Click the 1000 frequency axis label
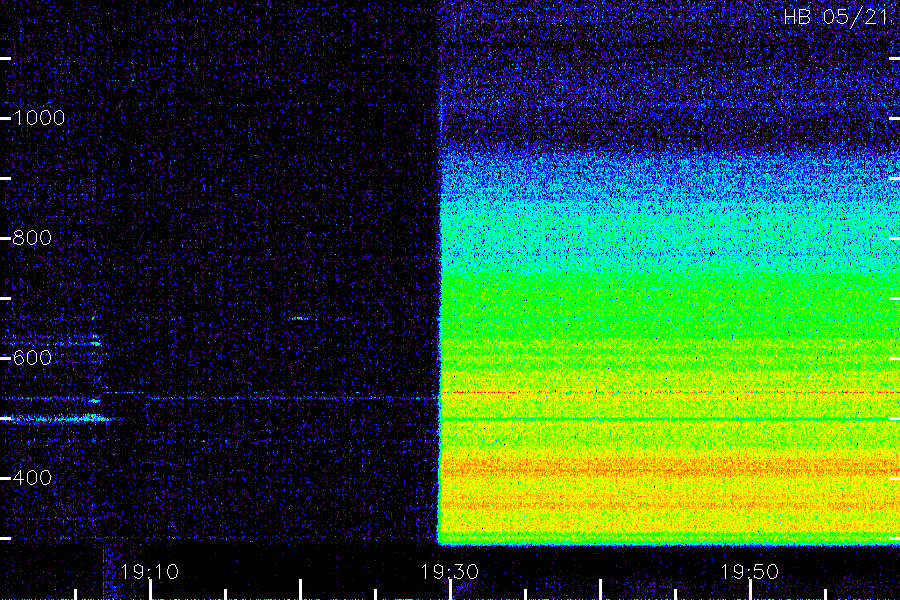This screenshot has height=600, width=900. [x=38, y=118]
